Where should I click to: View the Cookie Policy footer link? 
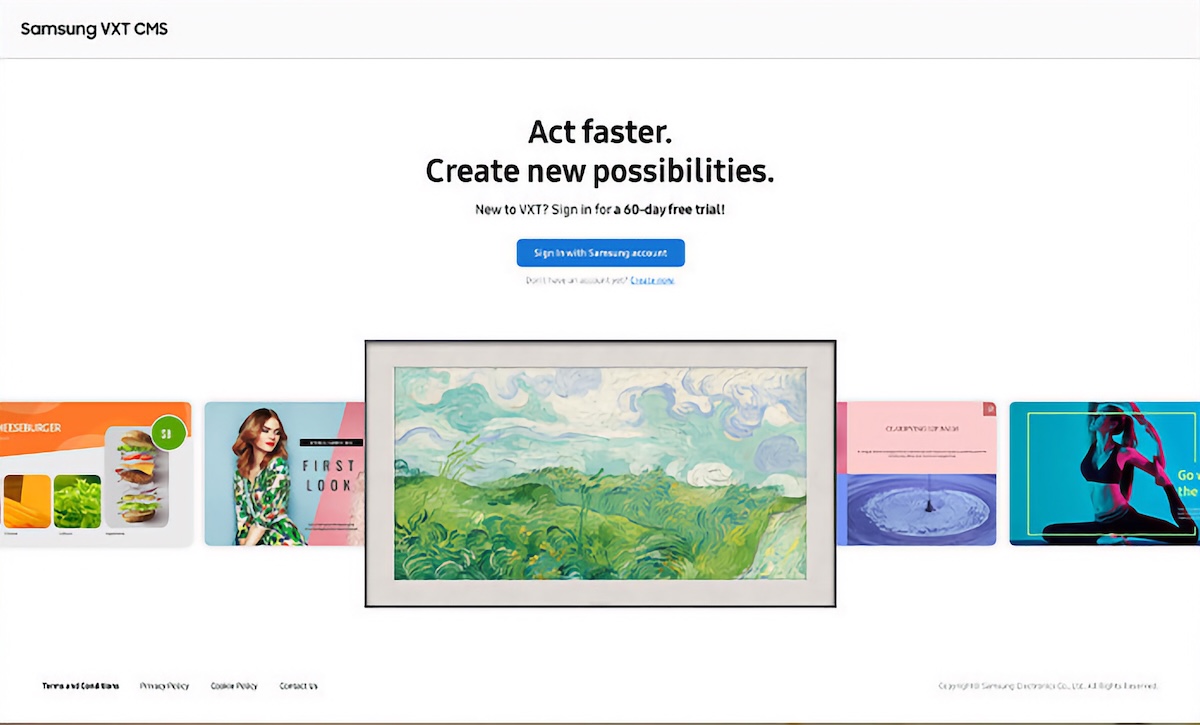coord(234,686)
